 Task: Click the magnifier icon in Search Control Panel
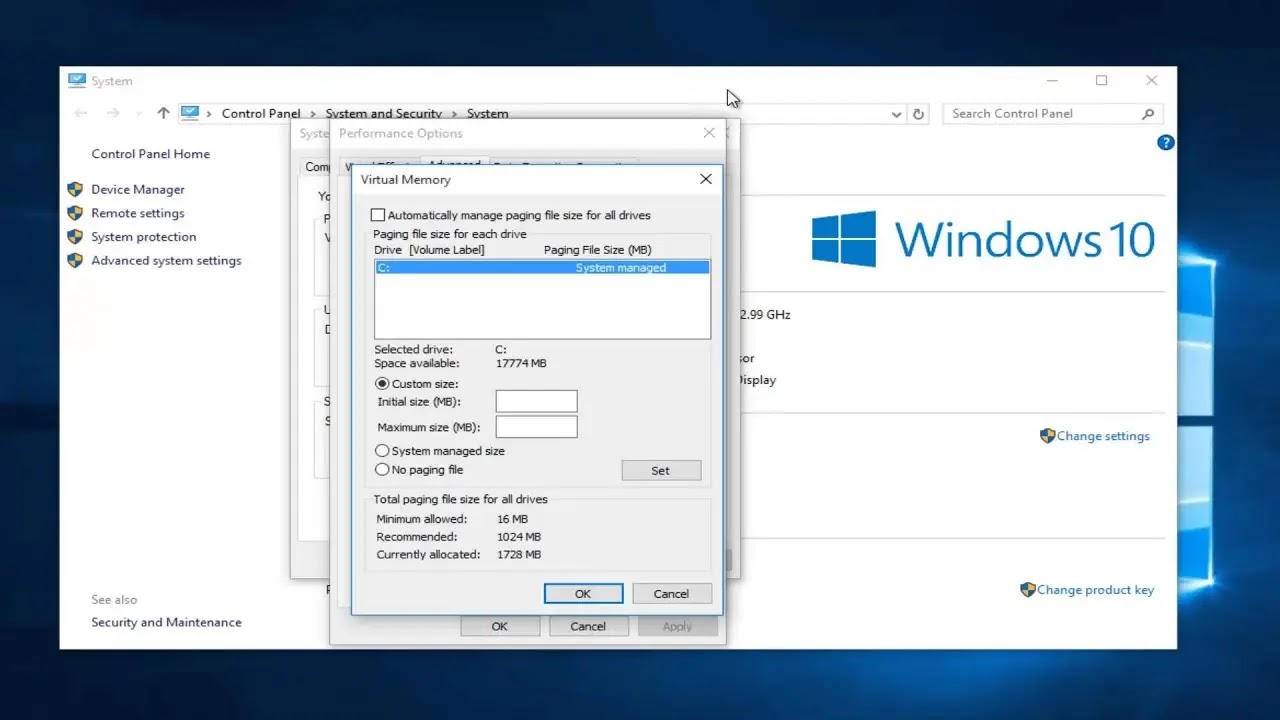click(1148, 114)
